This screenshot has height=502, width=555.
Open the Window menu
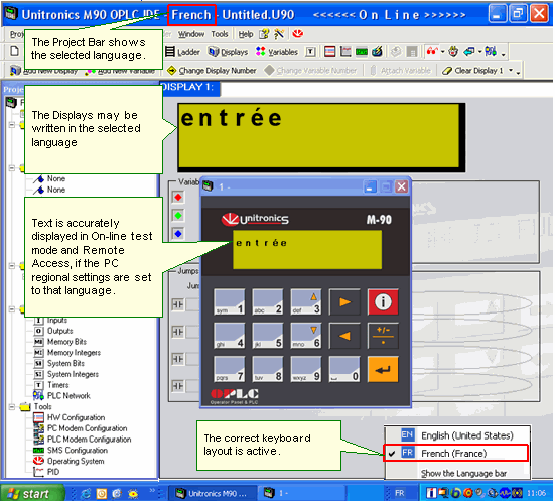[x=191, y=34]
